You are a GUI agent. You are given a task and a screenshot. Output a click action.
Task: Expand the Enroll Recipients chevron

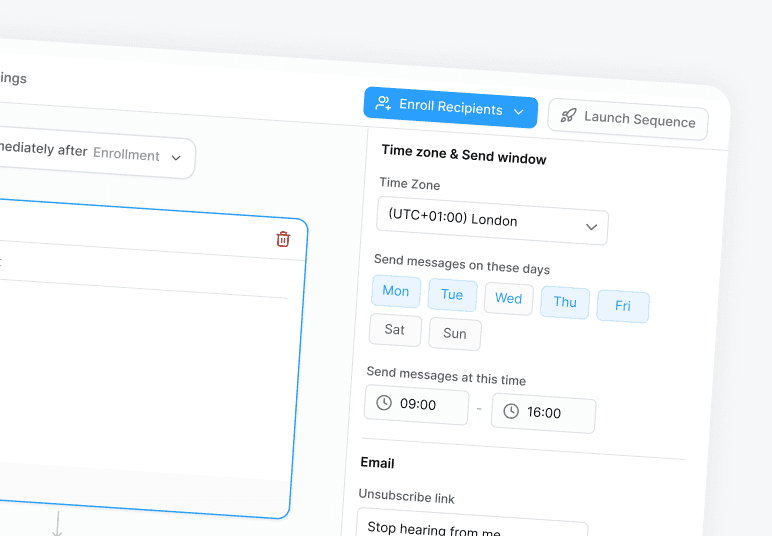pos(518,112)
